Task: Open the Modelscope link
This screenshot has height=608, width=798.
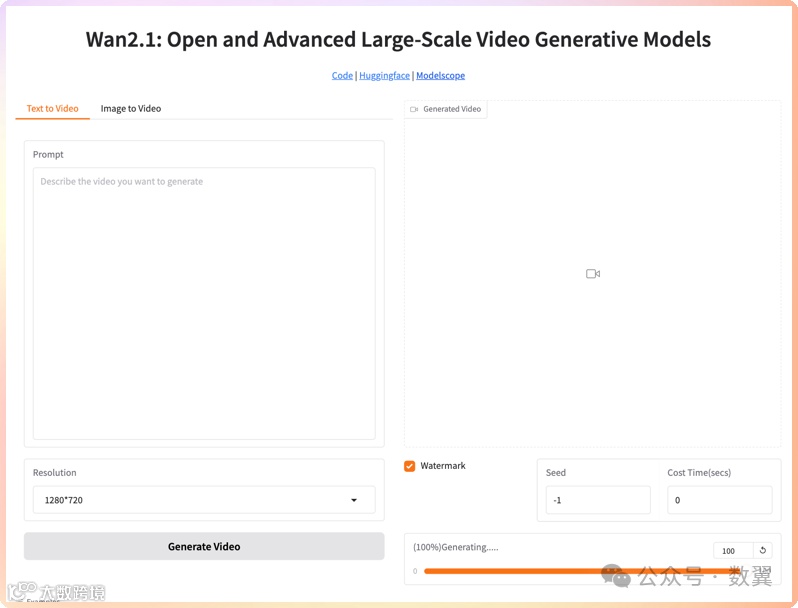Action: pyautogui.click(x=440, y=75)
